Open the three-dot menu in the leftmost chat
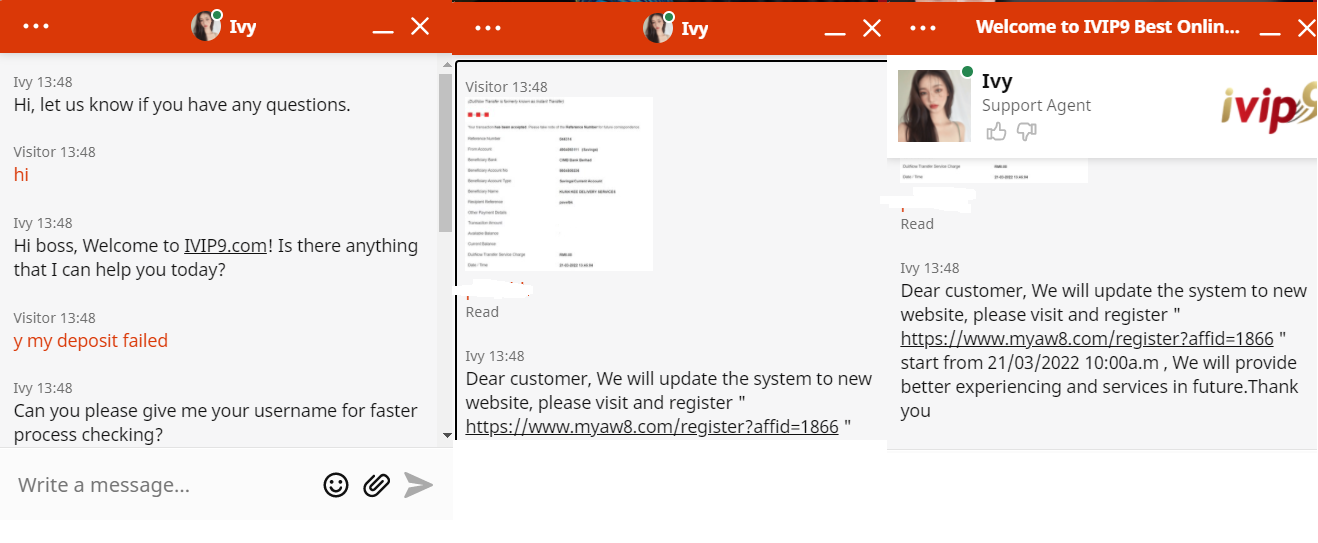 pyautogui.click(x=36, y=26)
